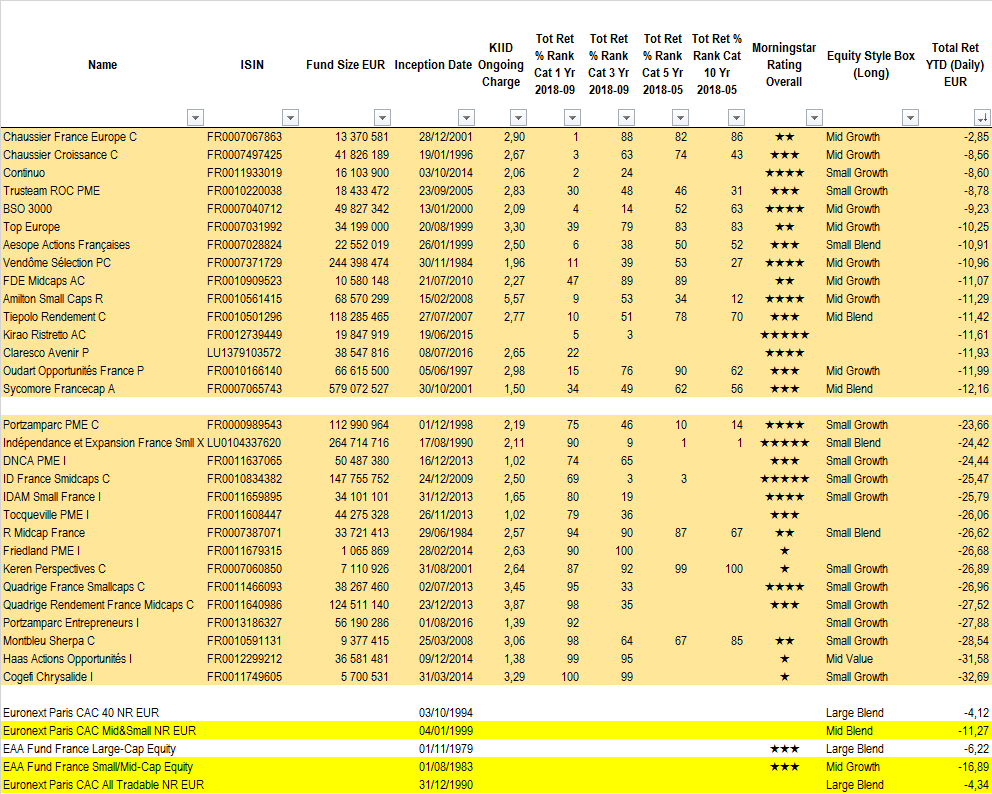This screenshot has height=794, width=992.
Task: Open the Name column filter dropdown
Action: coord(195,117)
